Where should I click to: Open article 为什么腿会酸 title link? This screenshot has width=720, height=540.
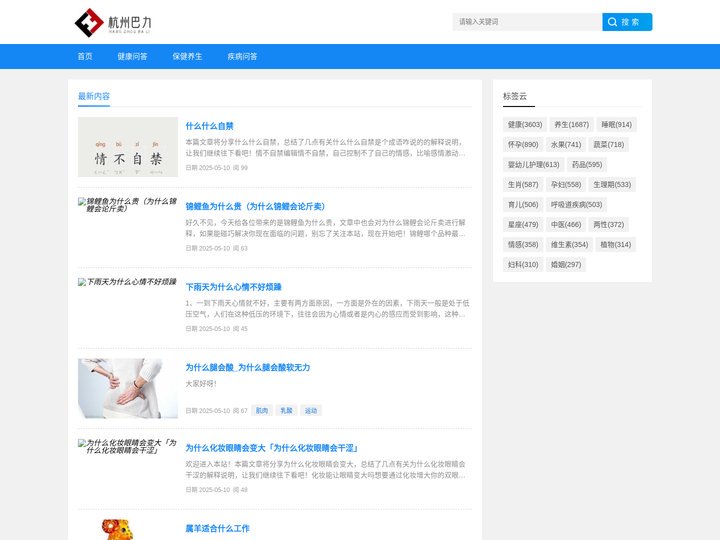point(248,367)
